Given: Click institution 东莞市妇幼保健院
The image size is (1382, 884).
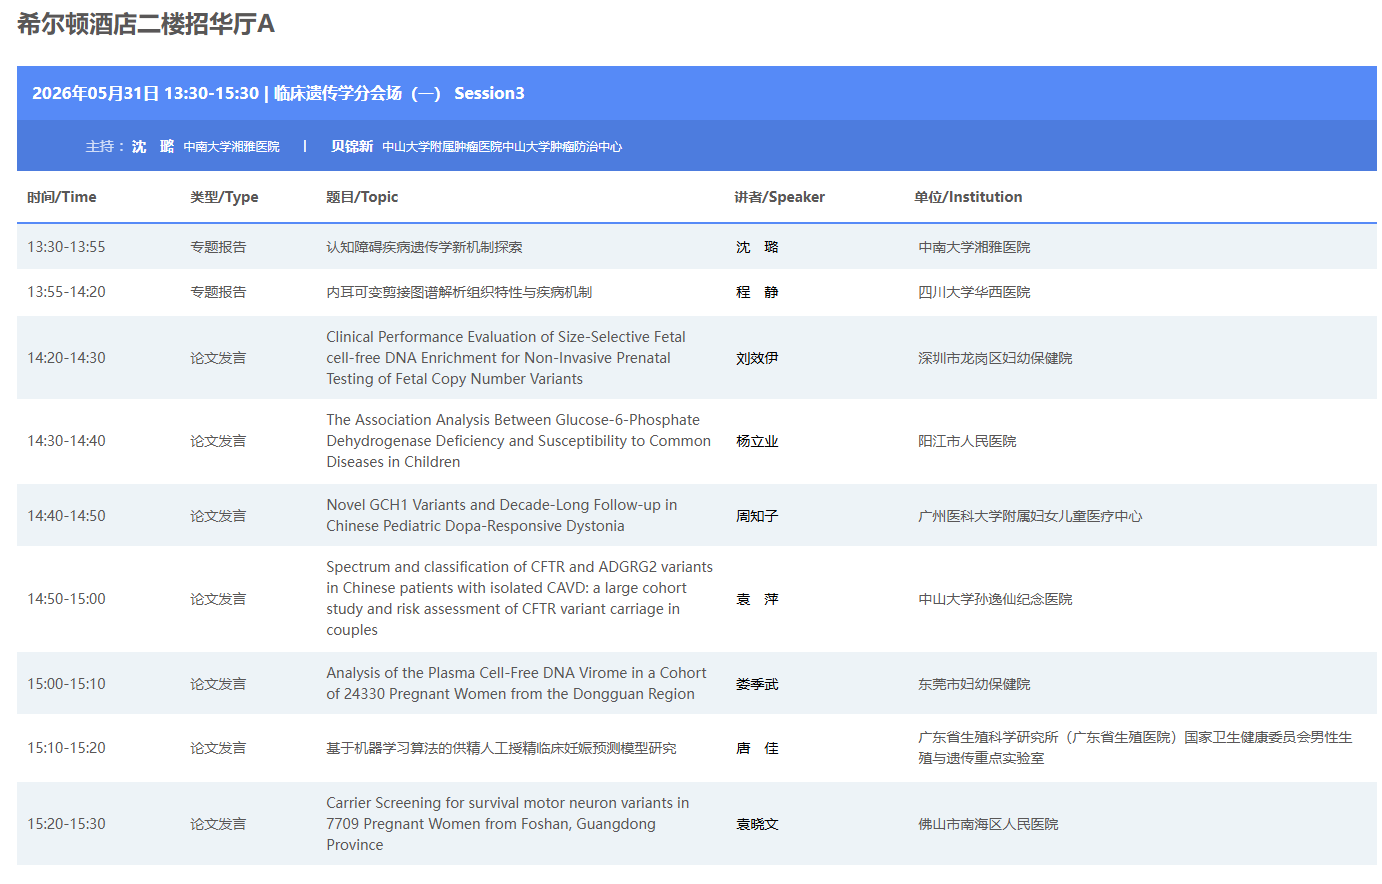Looking at the screenshot, I should pyautogui.click(x=974, y=684).
